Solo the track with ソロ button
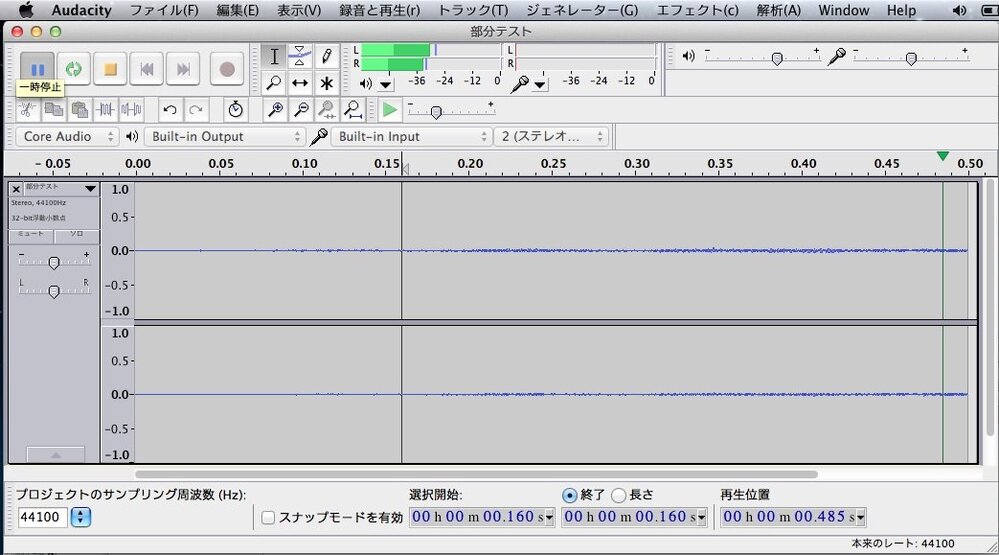This screenshot has height=555, width=999. (76, 236)
